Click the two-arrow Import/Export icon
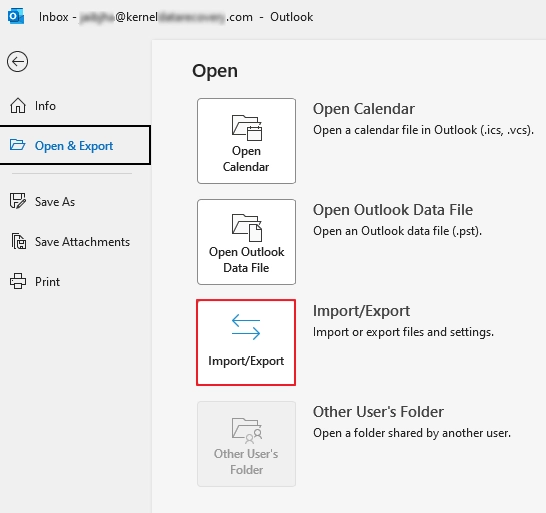This screenshot has width=546, height=513. [x=246, y=327]
